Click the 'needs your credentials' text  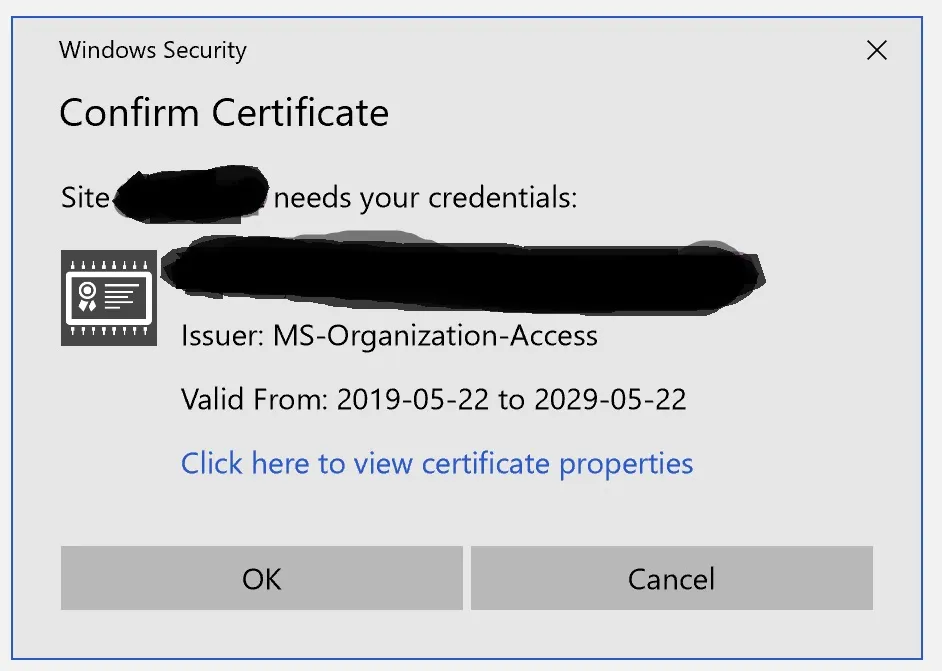(425, 198)
